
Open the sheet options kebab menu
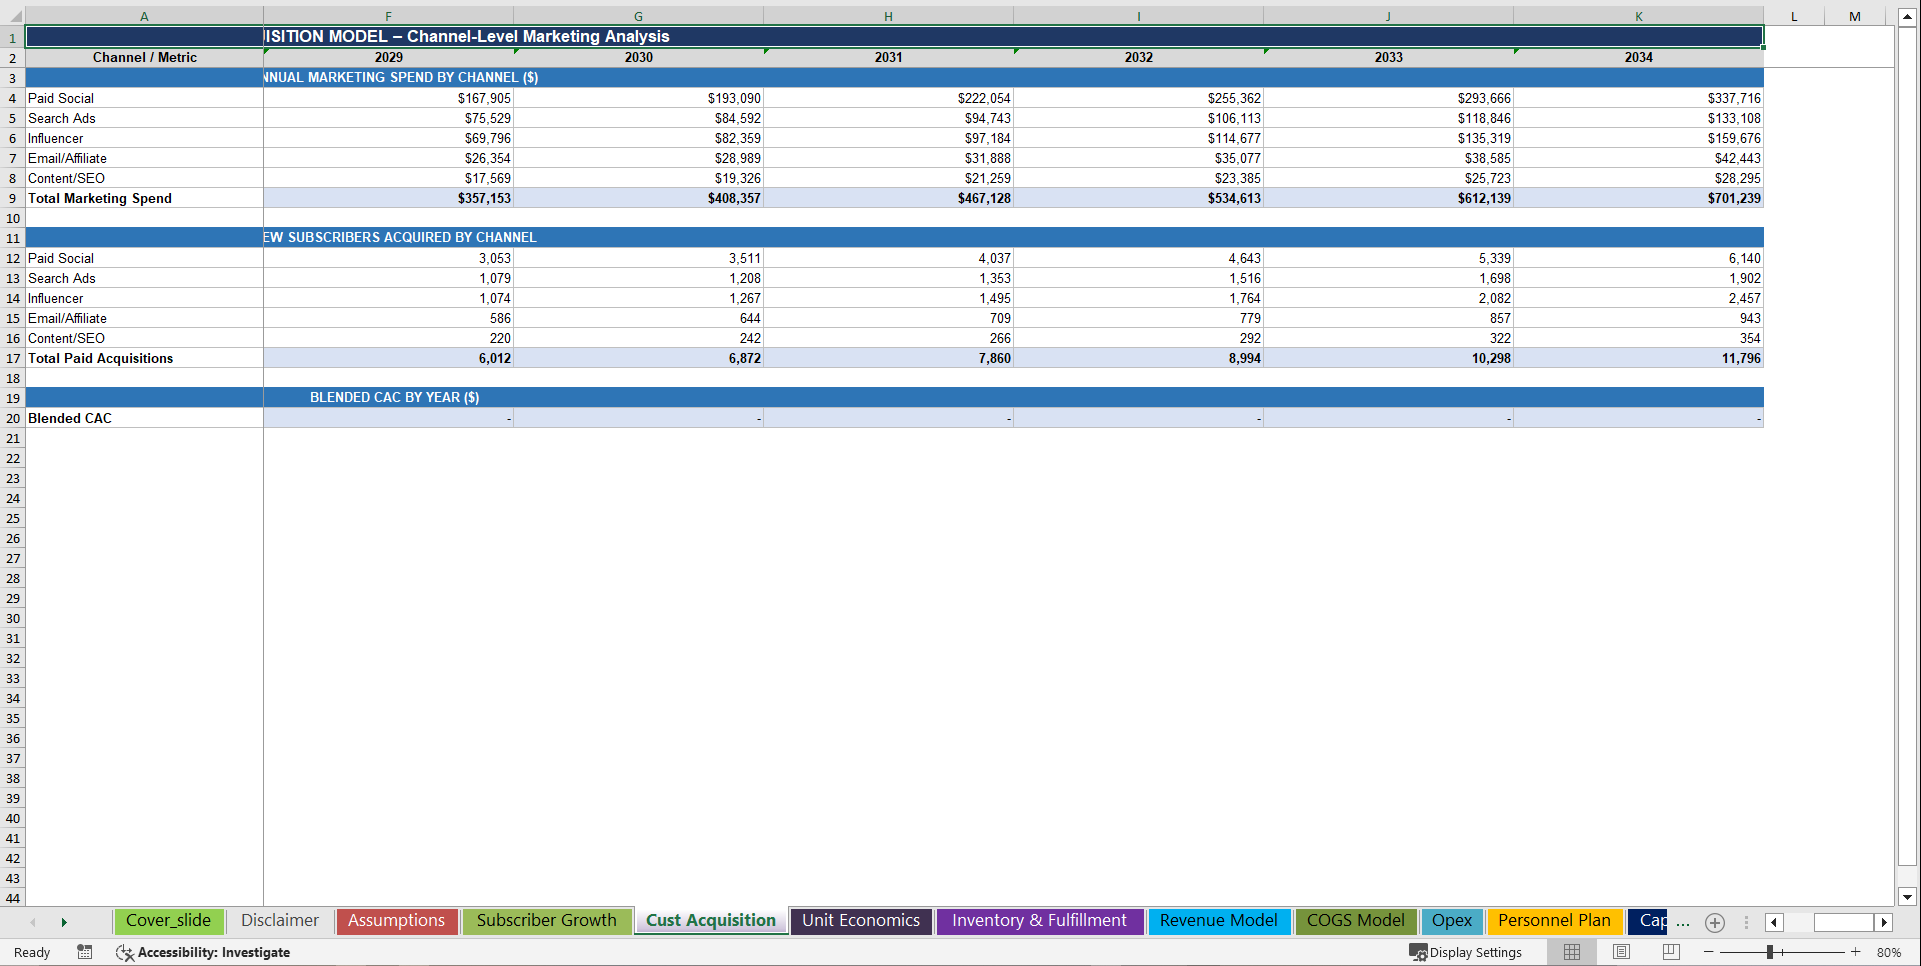[x=1746, y=922]
